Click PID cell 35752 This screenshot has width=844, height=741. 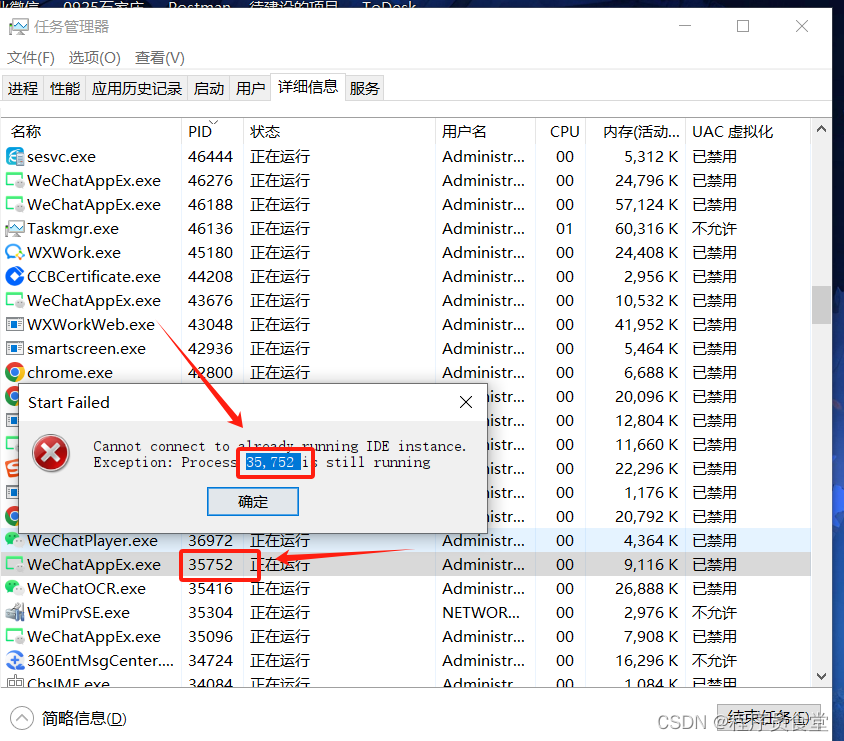click(210, 564)
